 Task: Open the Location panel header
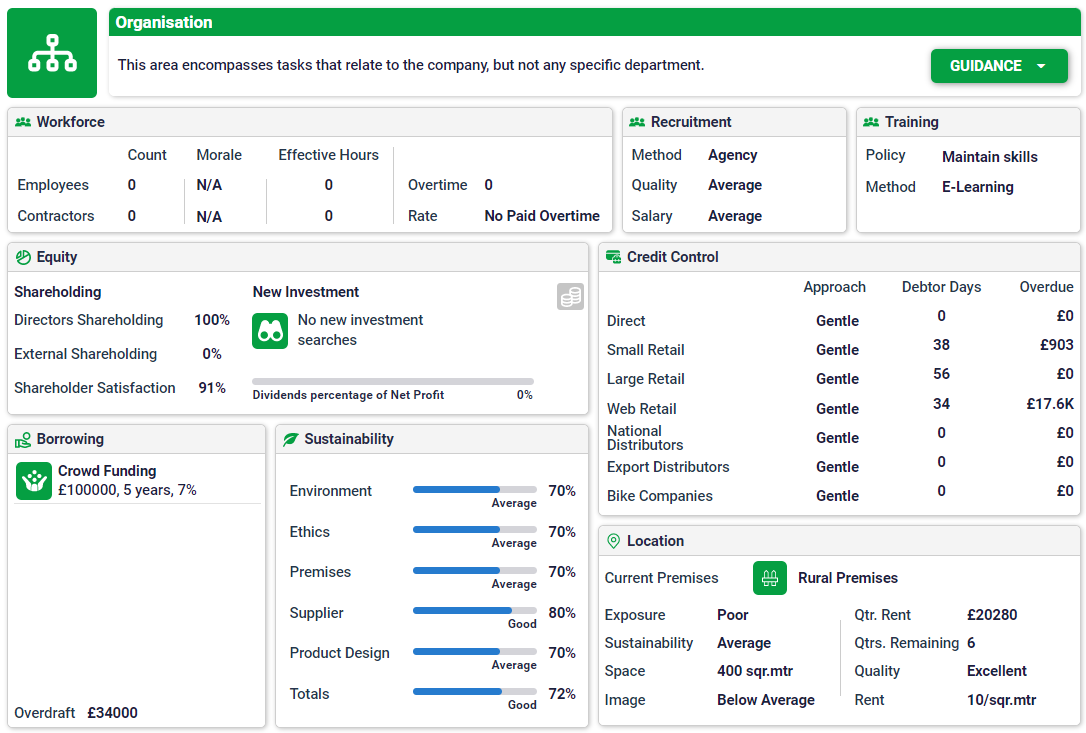click(x=839, y=541)
